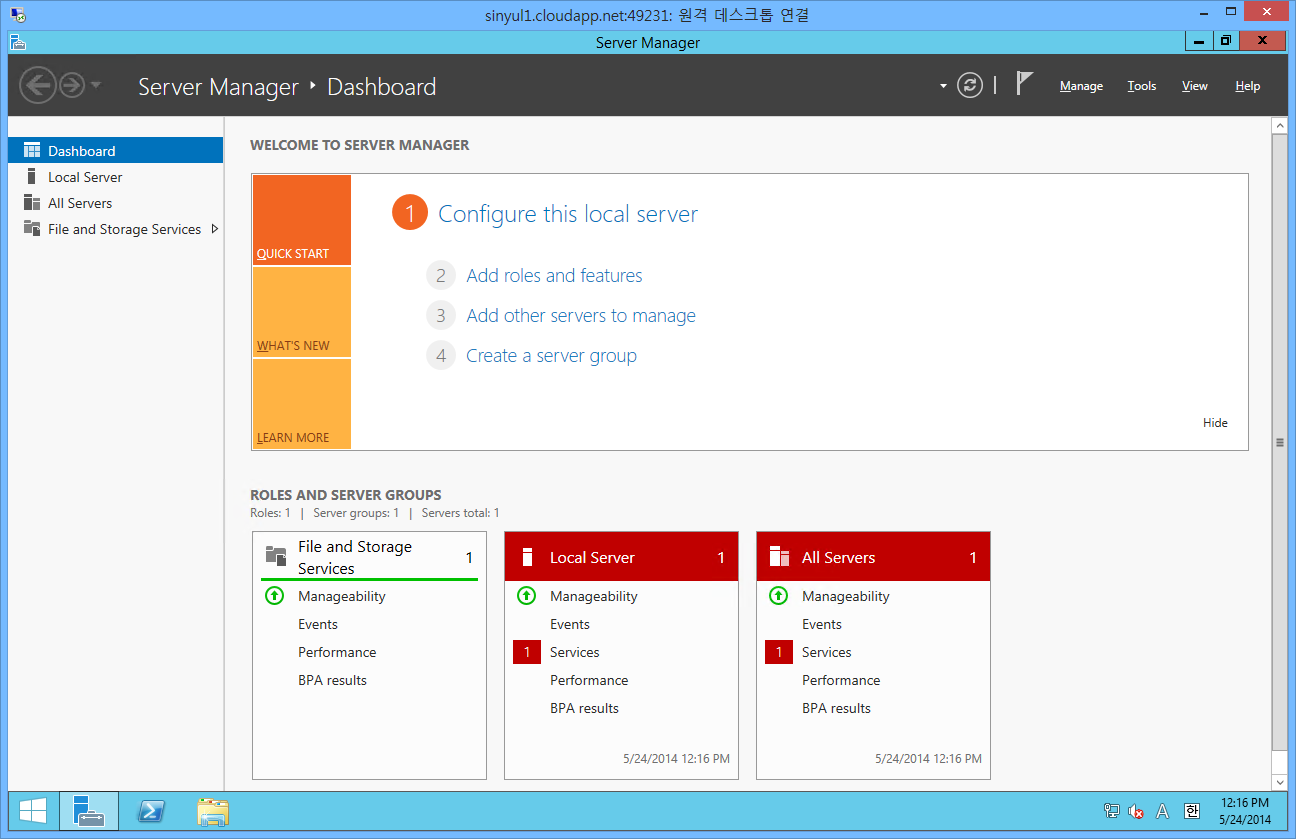1296x839 pixels.
Task: Open dropdown arrow beside refresh icon
Action: coord(943,87)
